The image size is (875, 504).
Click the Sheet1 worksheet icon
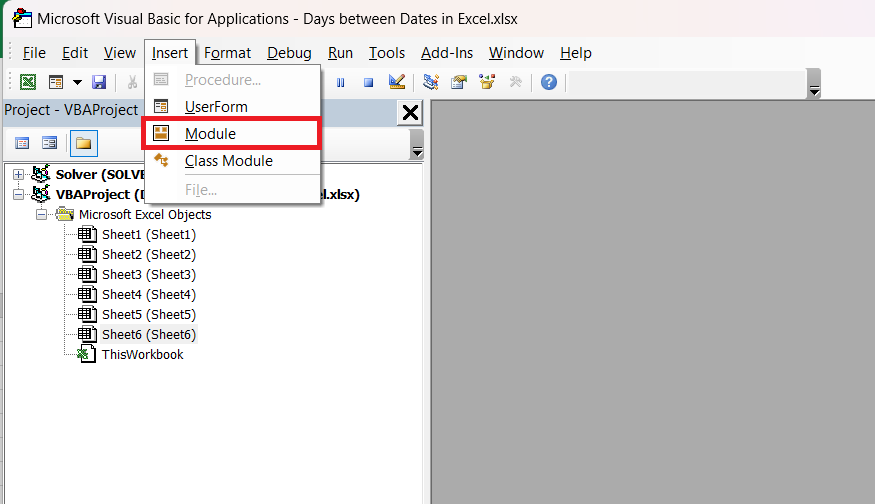(x=87, y=234)
